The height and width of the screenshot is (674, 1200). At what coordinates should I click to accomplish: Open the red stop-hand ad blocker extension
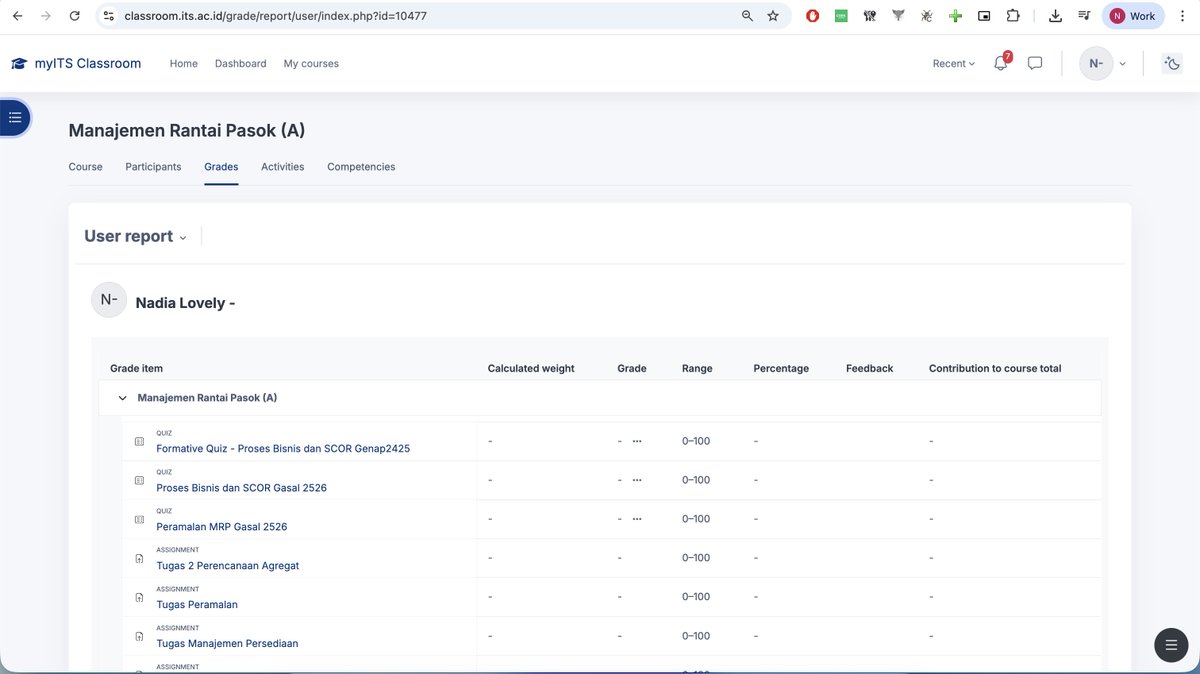(x=813, y=16)
